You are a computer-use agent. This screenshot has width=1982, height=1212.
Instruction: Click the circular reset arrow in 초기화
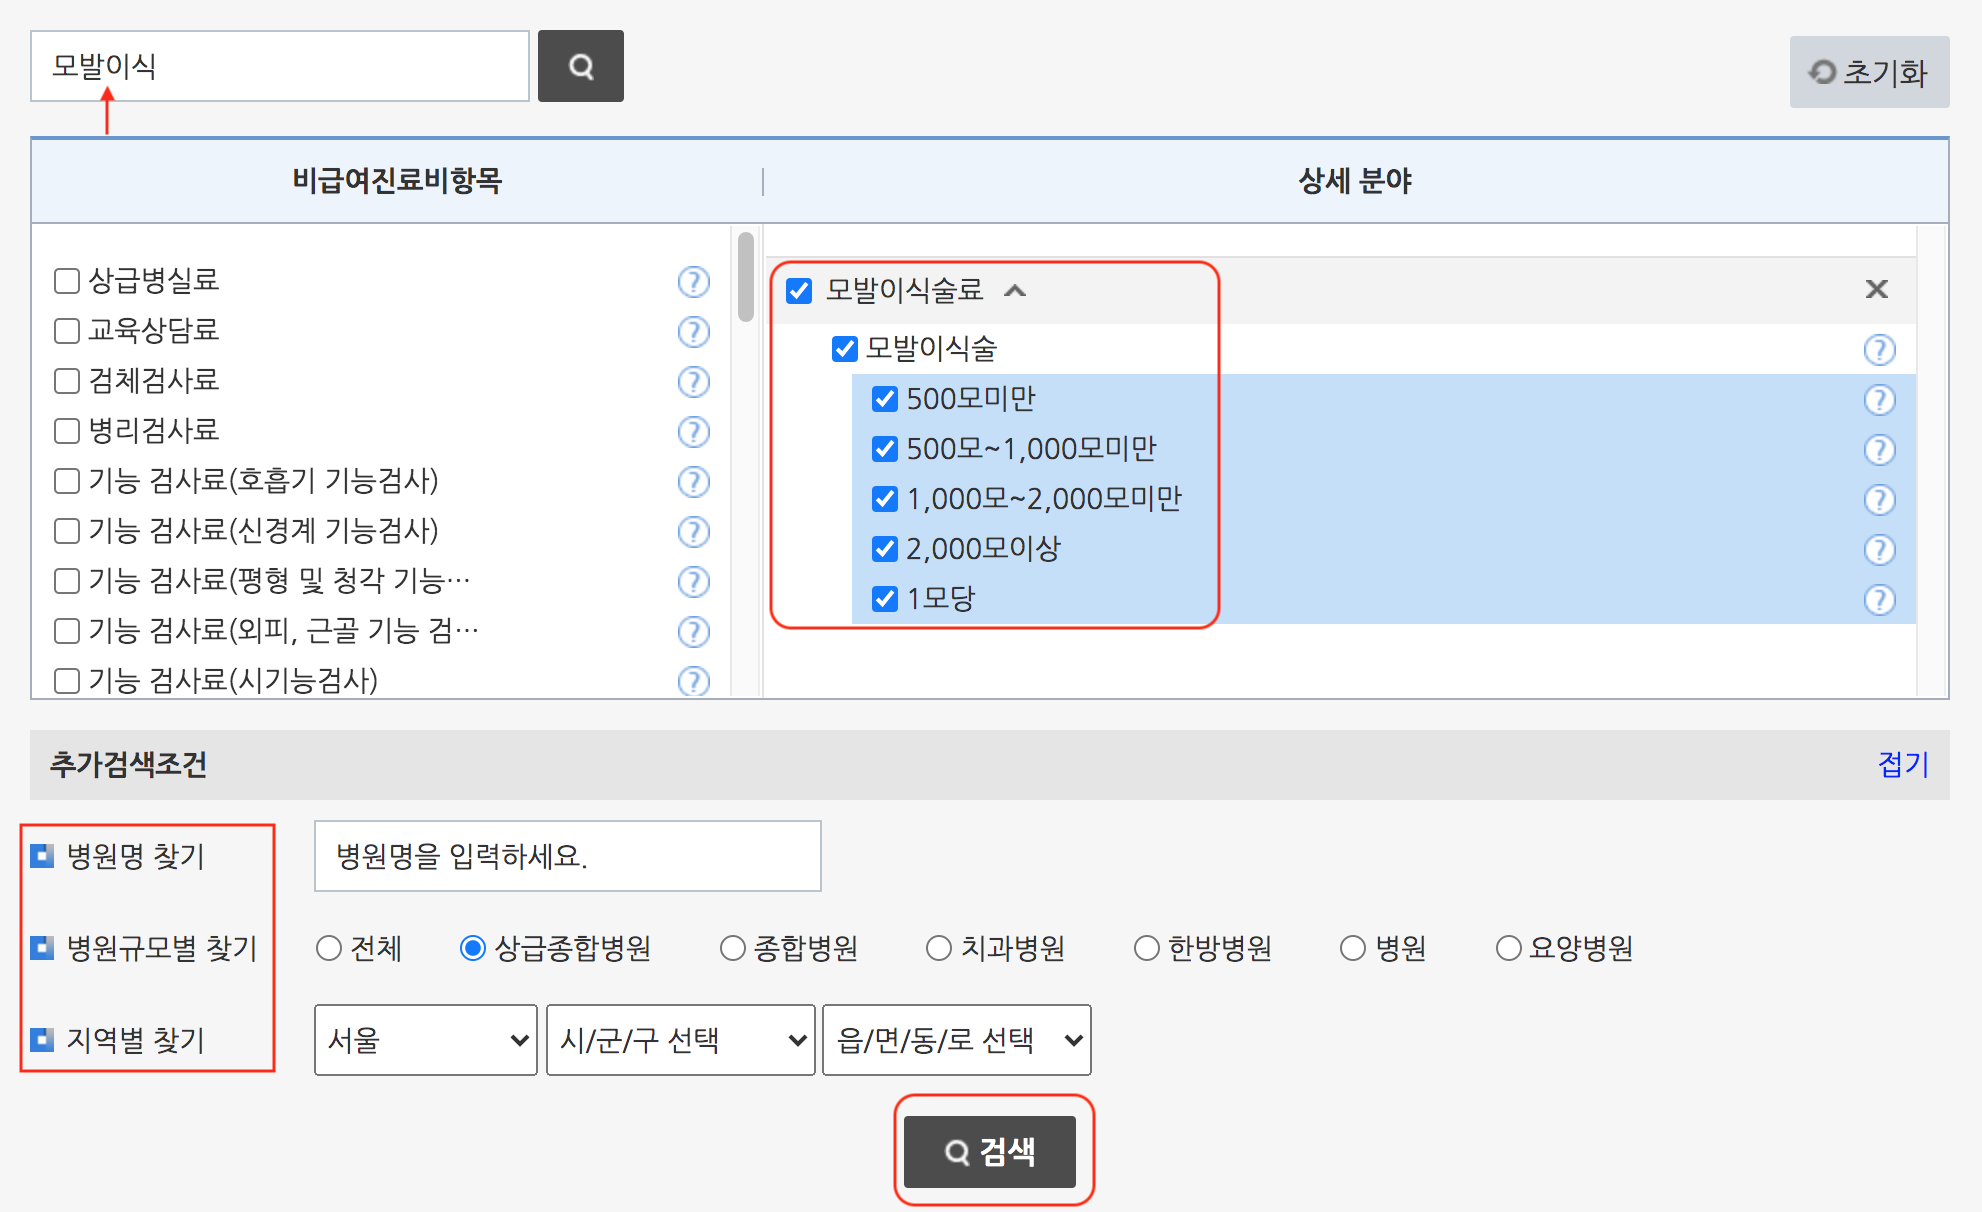pyautogui.click(x=1823, y=71)
